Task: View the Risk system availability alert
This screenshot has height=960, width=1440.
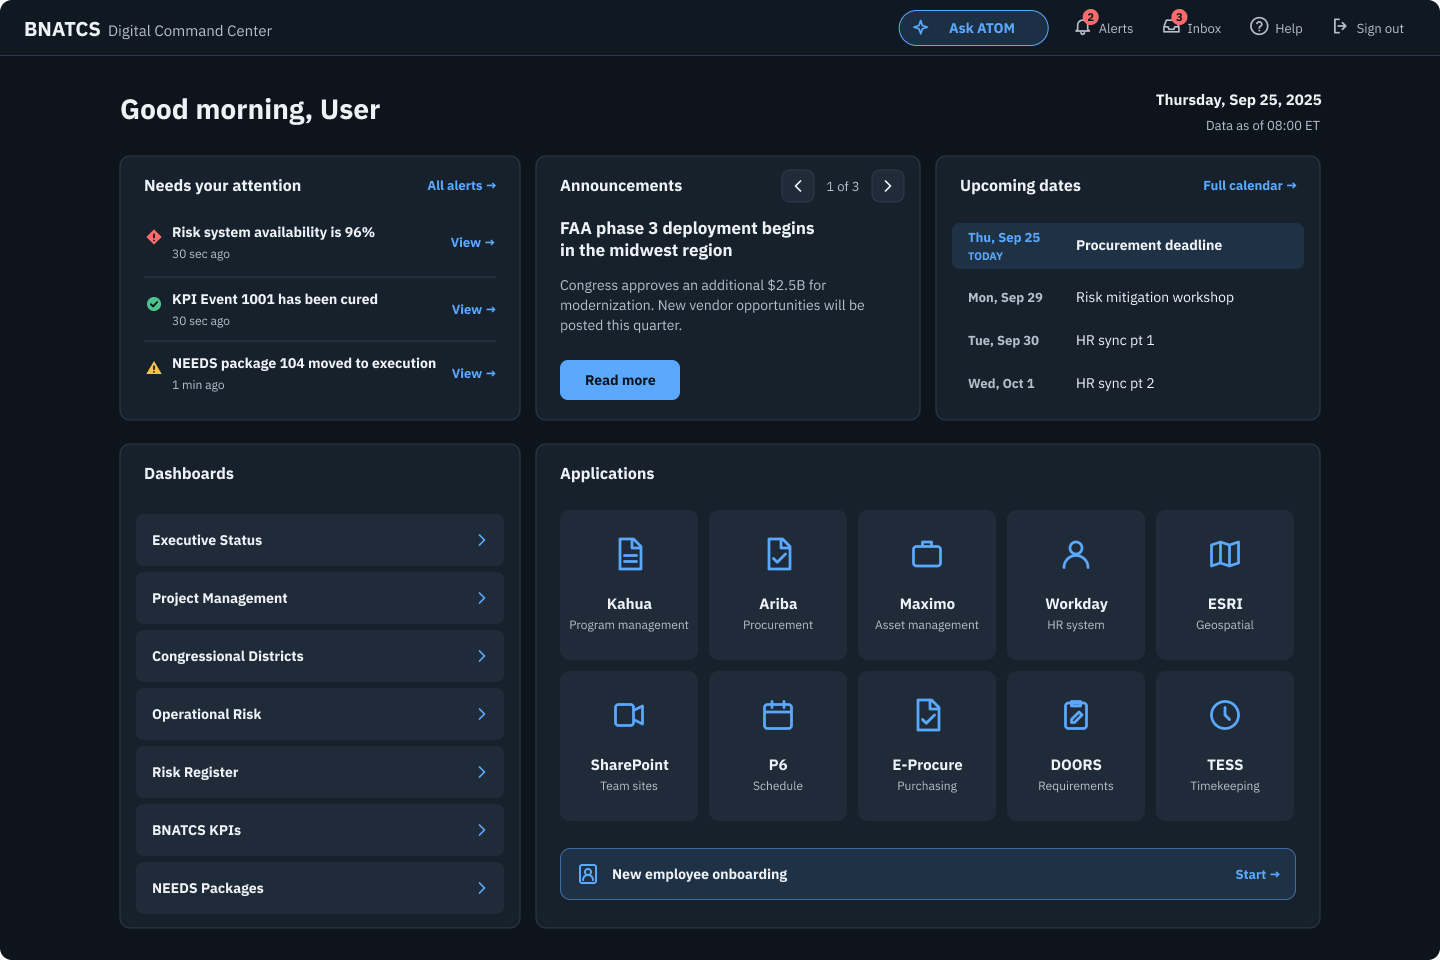Action: click(473, 242)
